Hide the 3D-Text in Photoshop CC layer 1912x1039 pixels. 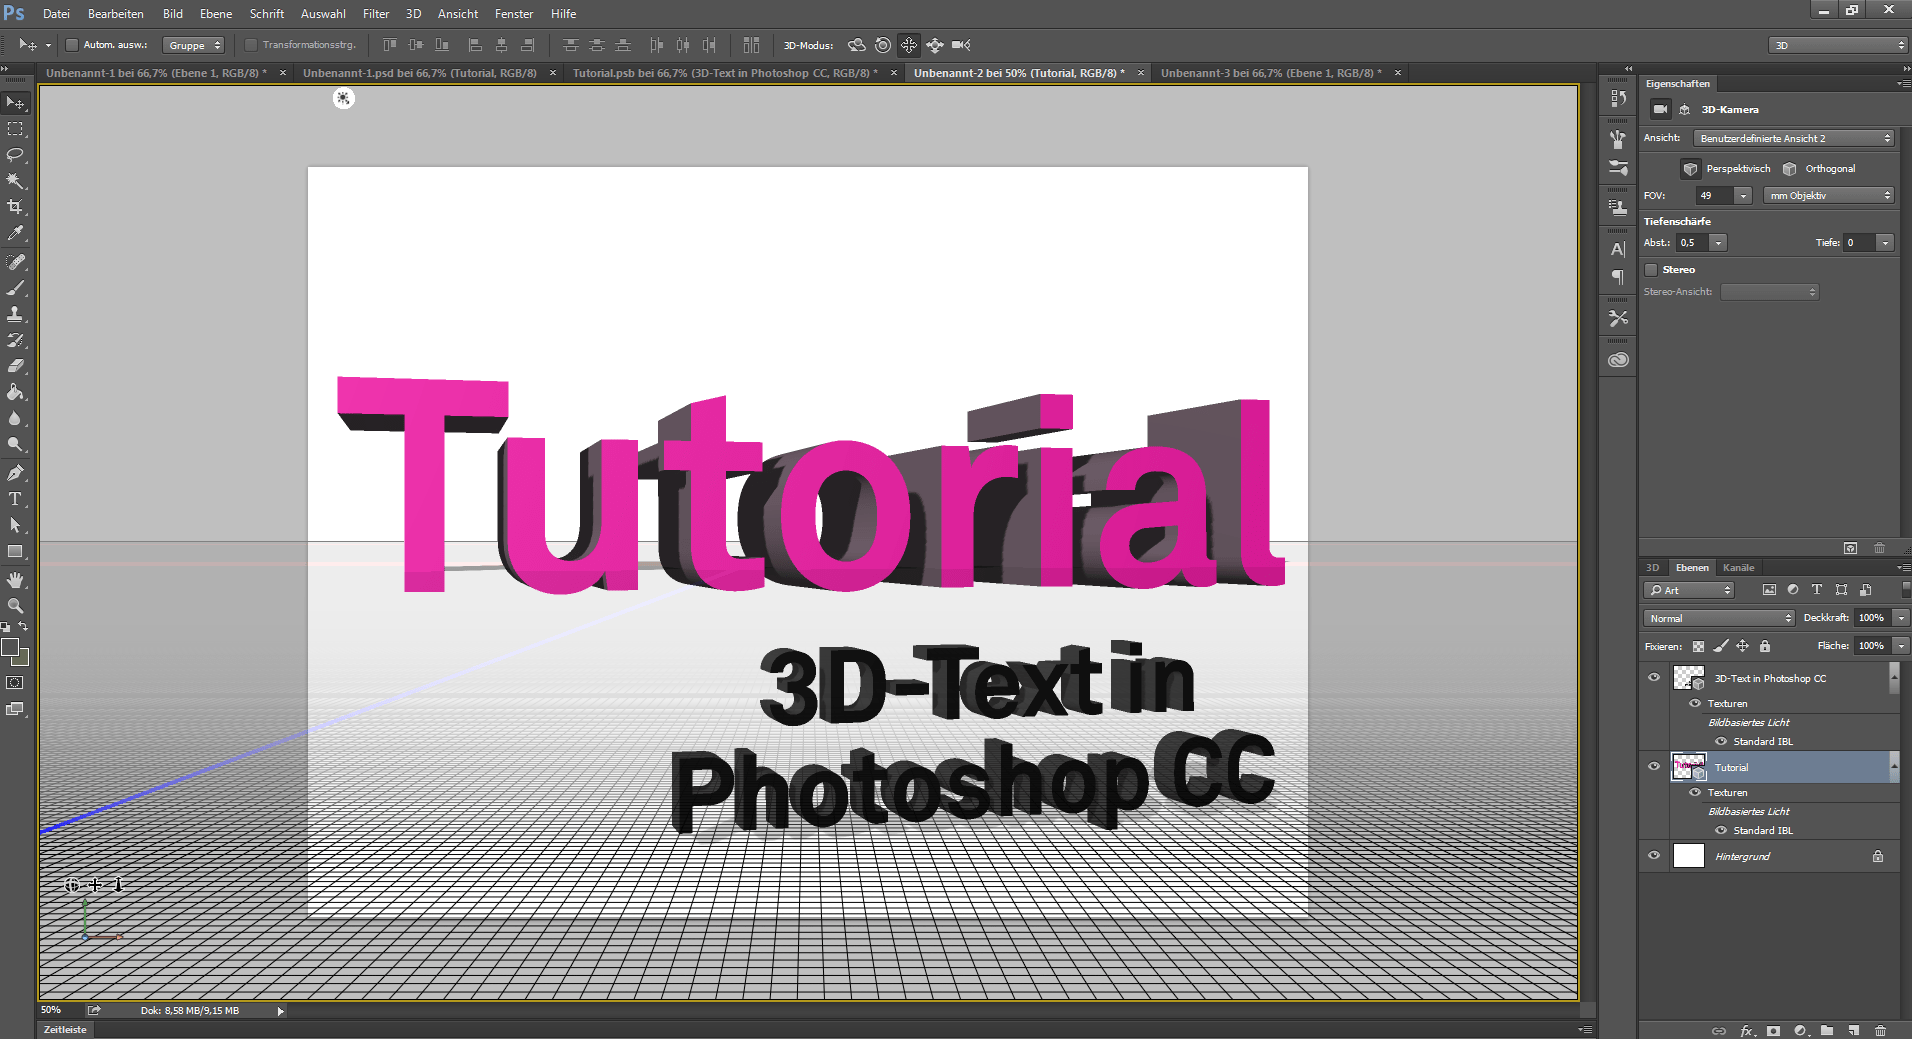[x=1654, y=678]
